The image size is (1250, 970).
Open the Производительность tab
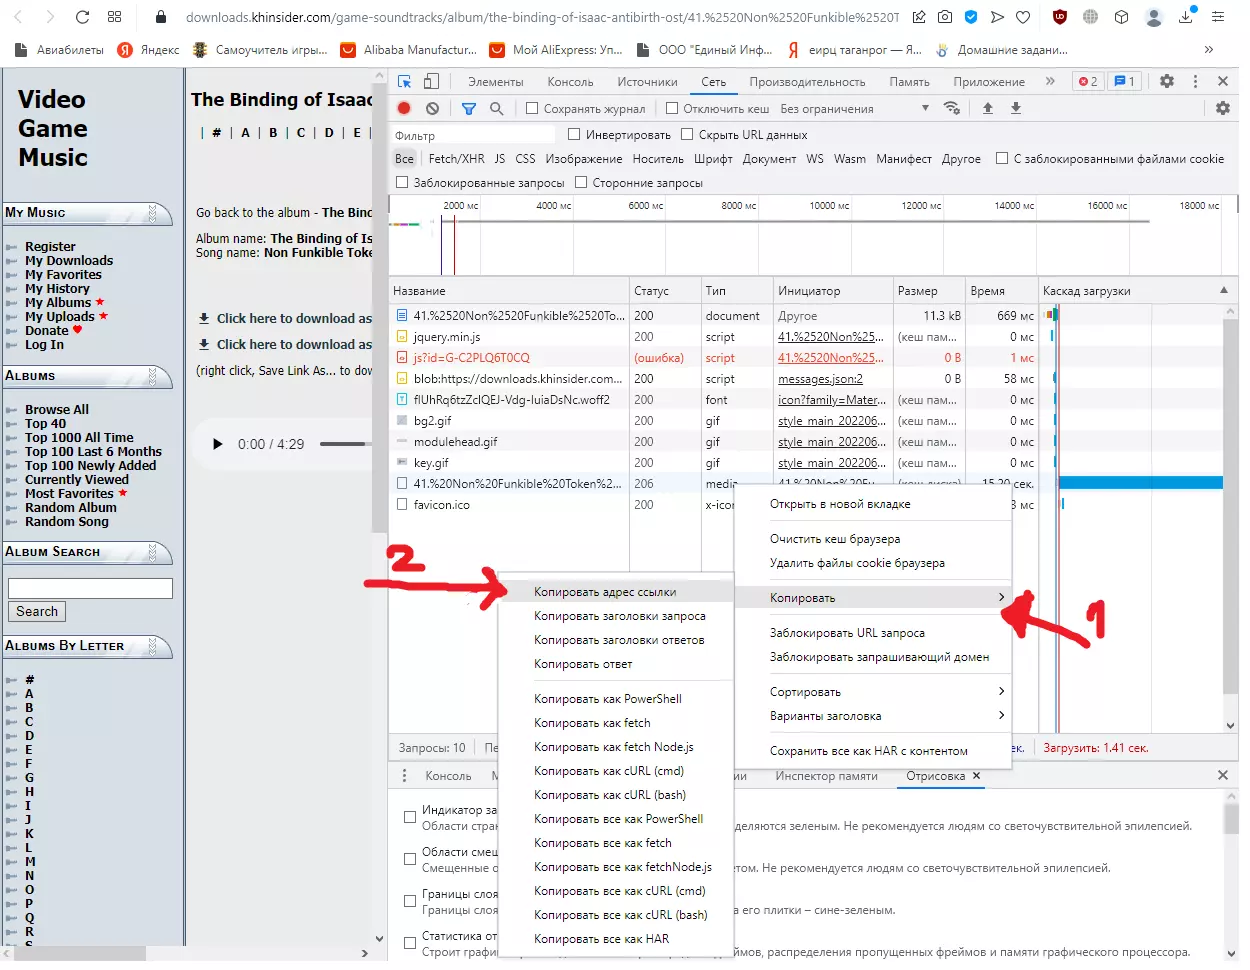point(807,82)
